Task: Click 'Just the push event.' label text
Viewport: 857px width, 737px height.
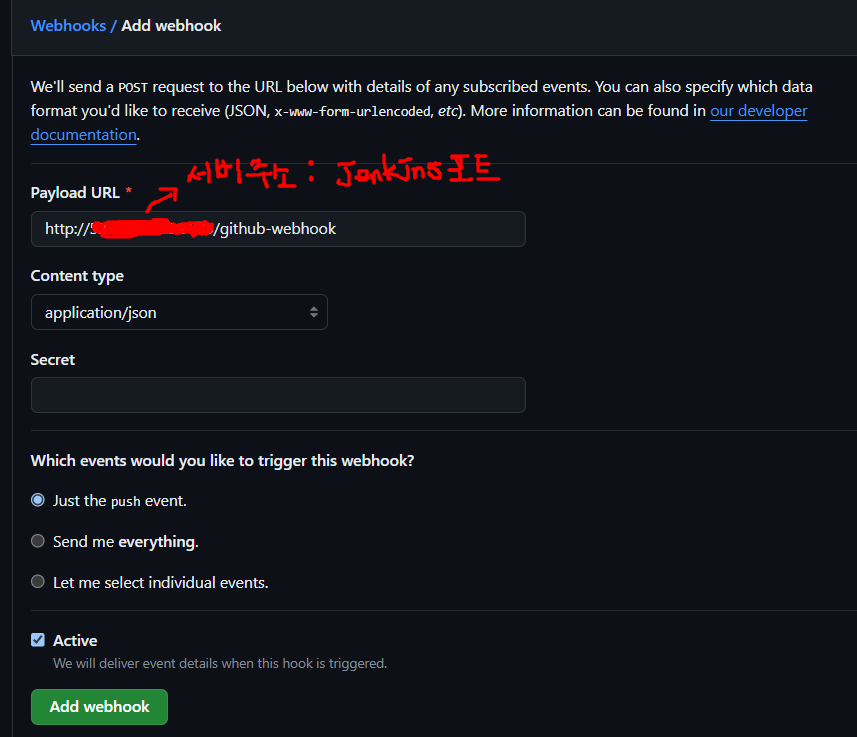Action: tap(120, 501)
